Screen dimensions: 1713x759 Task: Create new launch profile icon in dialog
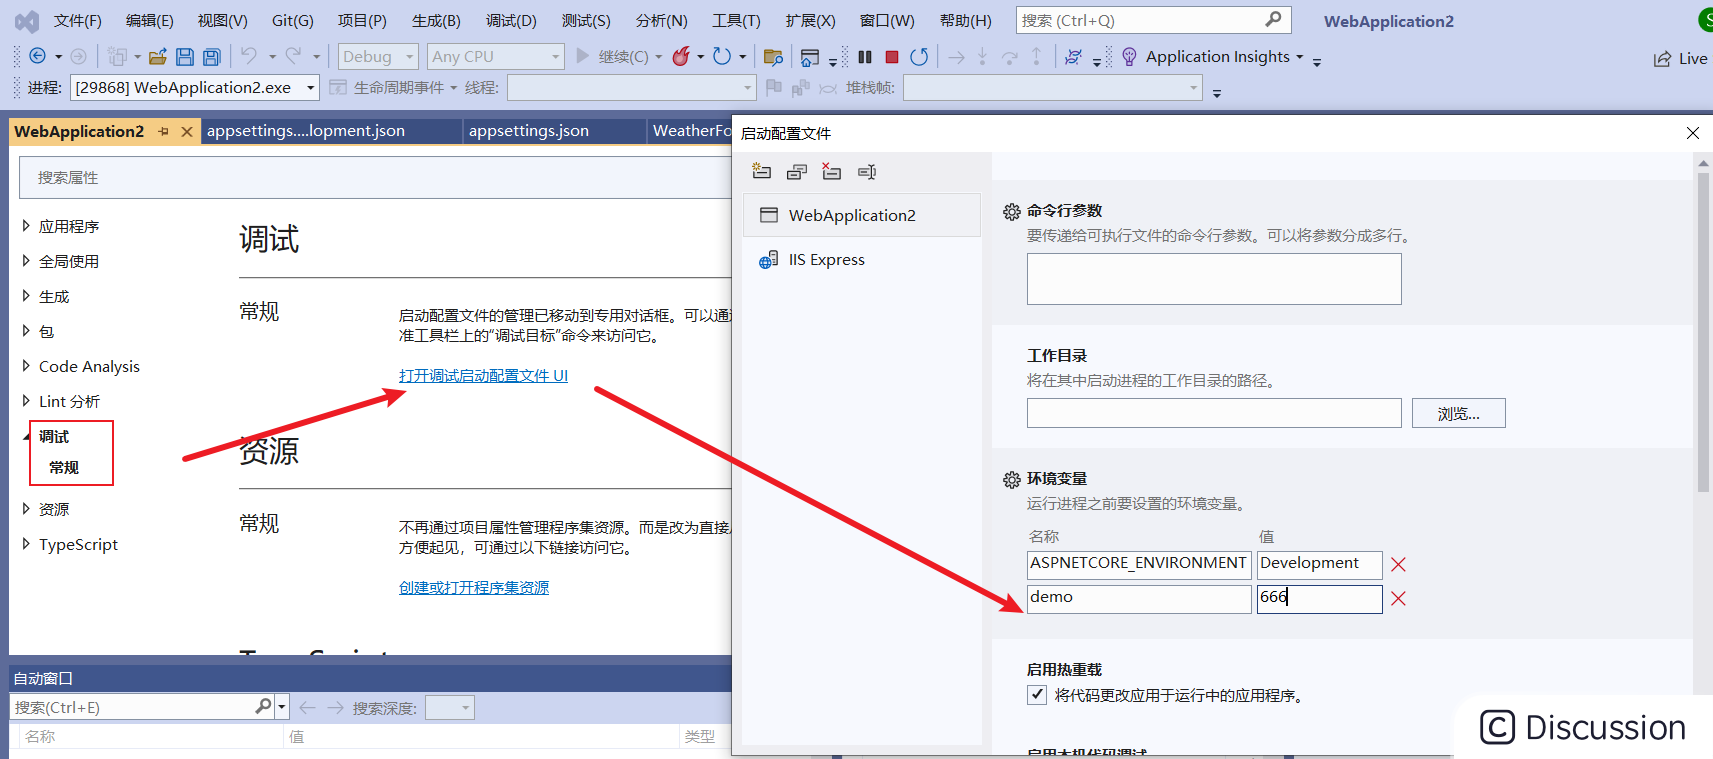point(762,172)
